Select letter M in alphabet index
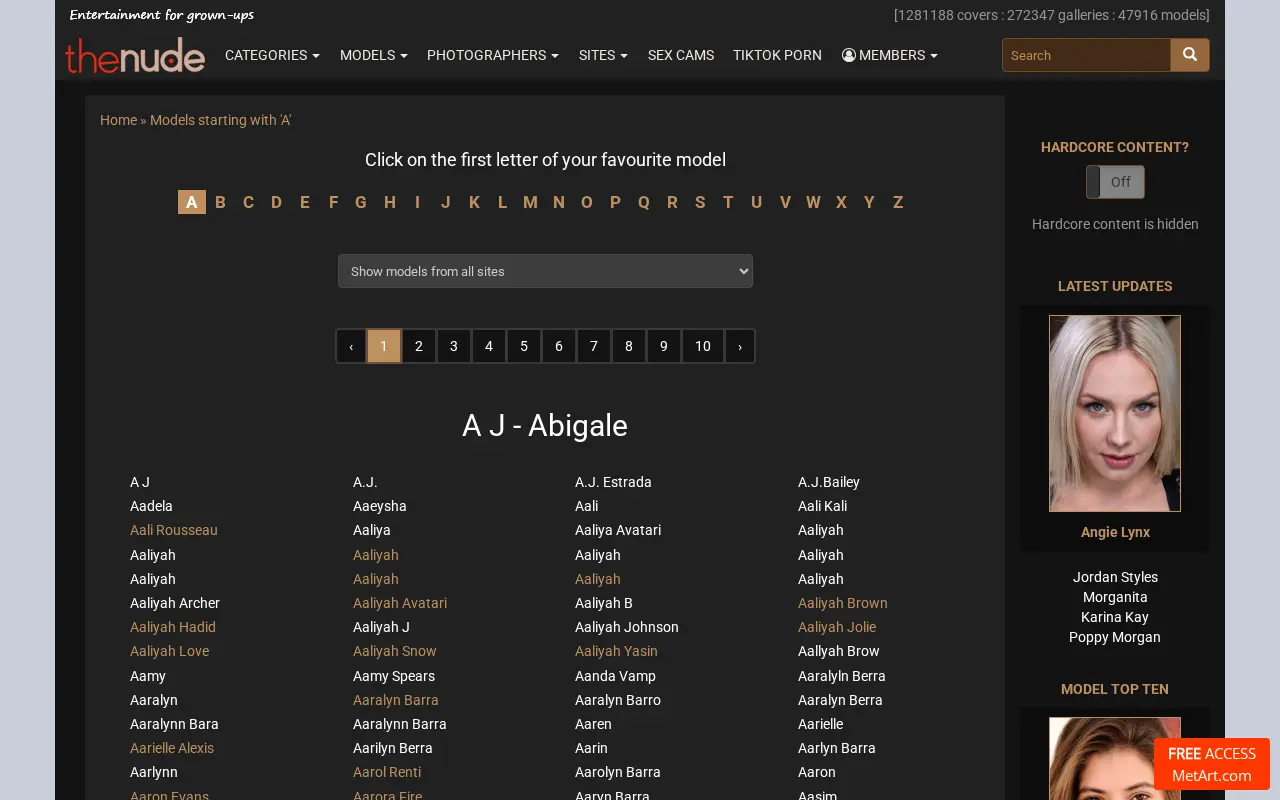Viewport: 1280px width, 800px height. (x=530, y=202)
